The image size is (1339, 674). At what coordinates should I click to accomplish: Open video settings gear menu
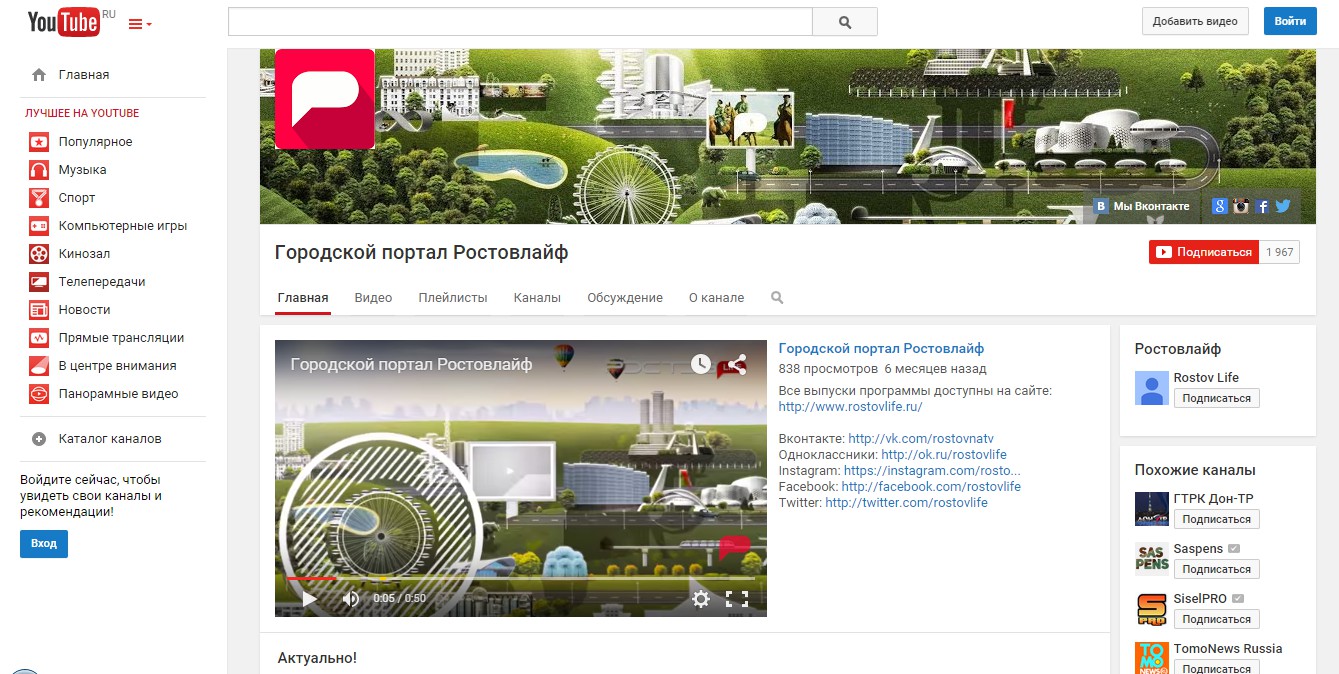pos(701,599)
